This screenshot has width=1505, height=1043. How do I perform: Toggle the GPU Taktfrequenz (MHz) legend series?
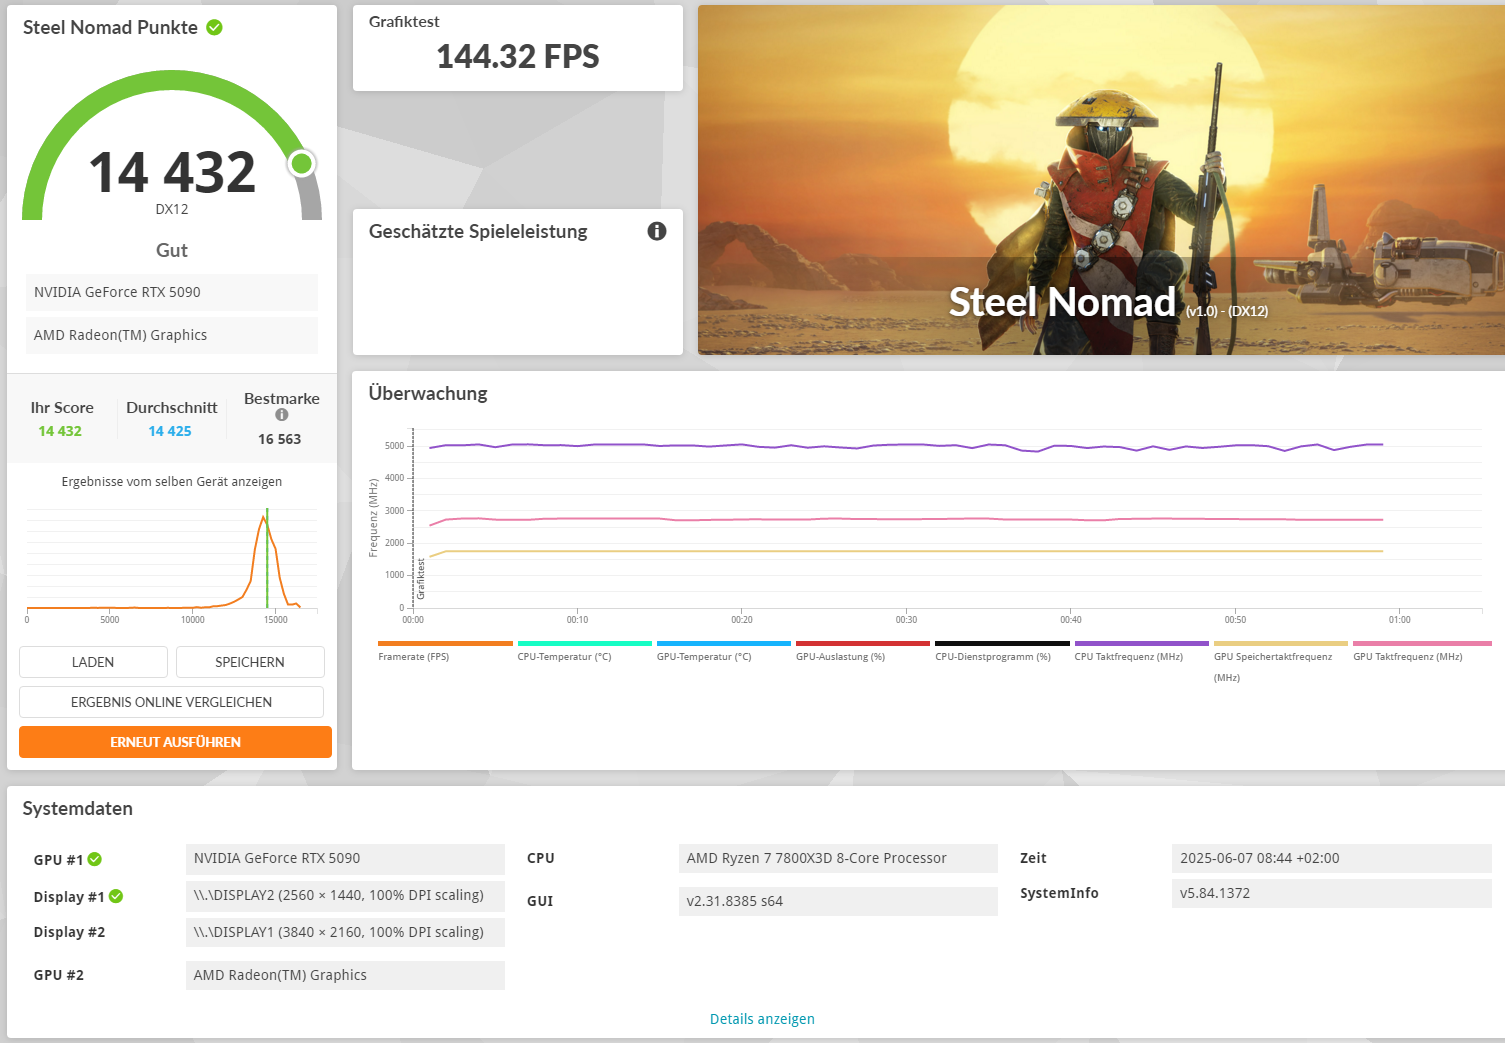1422,651
